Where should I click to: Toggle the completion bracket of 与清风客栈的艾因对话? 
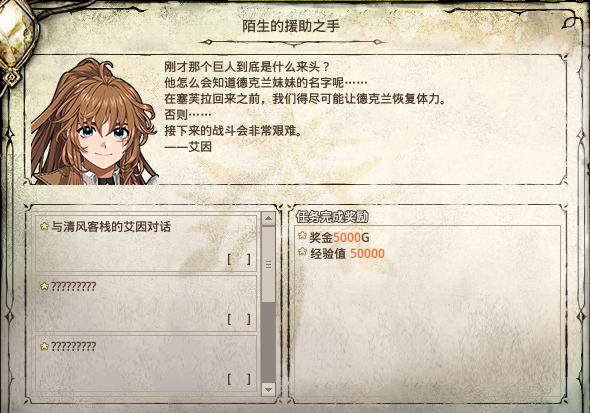[239, 259]
